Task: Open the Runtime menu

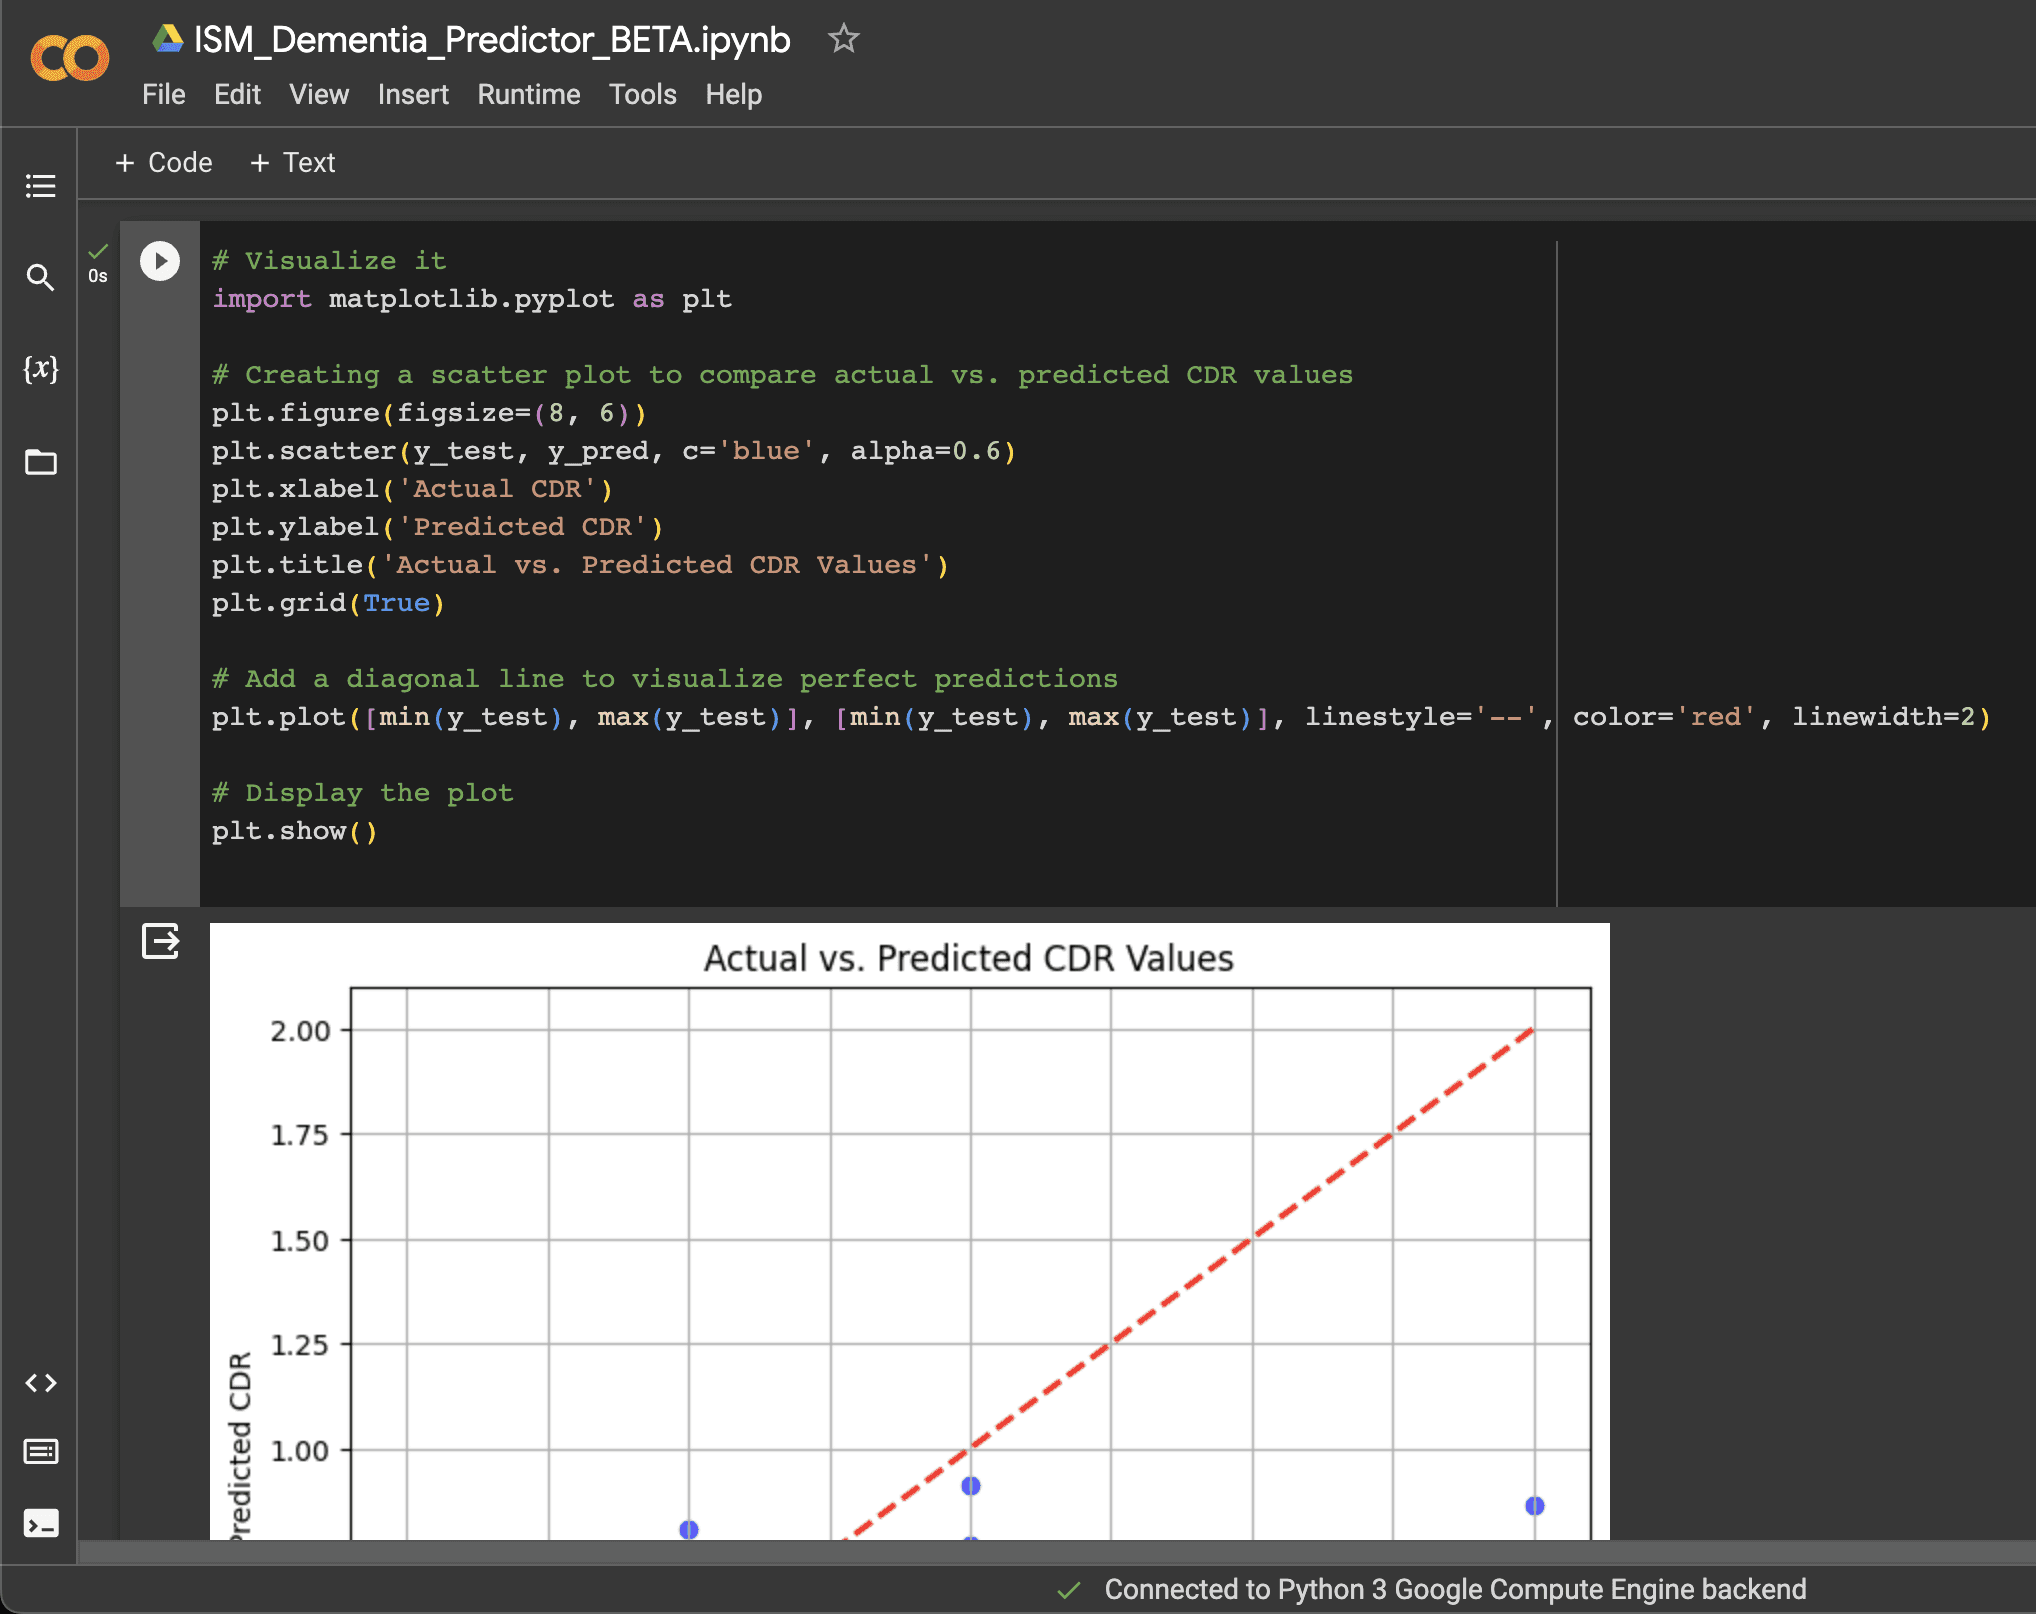Action: (528, 94)
